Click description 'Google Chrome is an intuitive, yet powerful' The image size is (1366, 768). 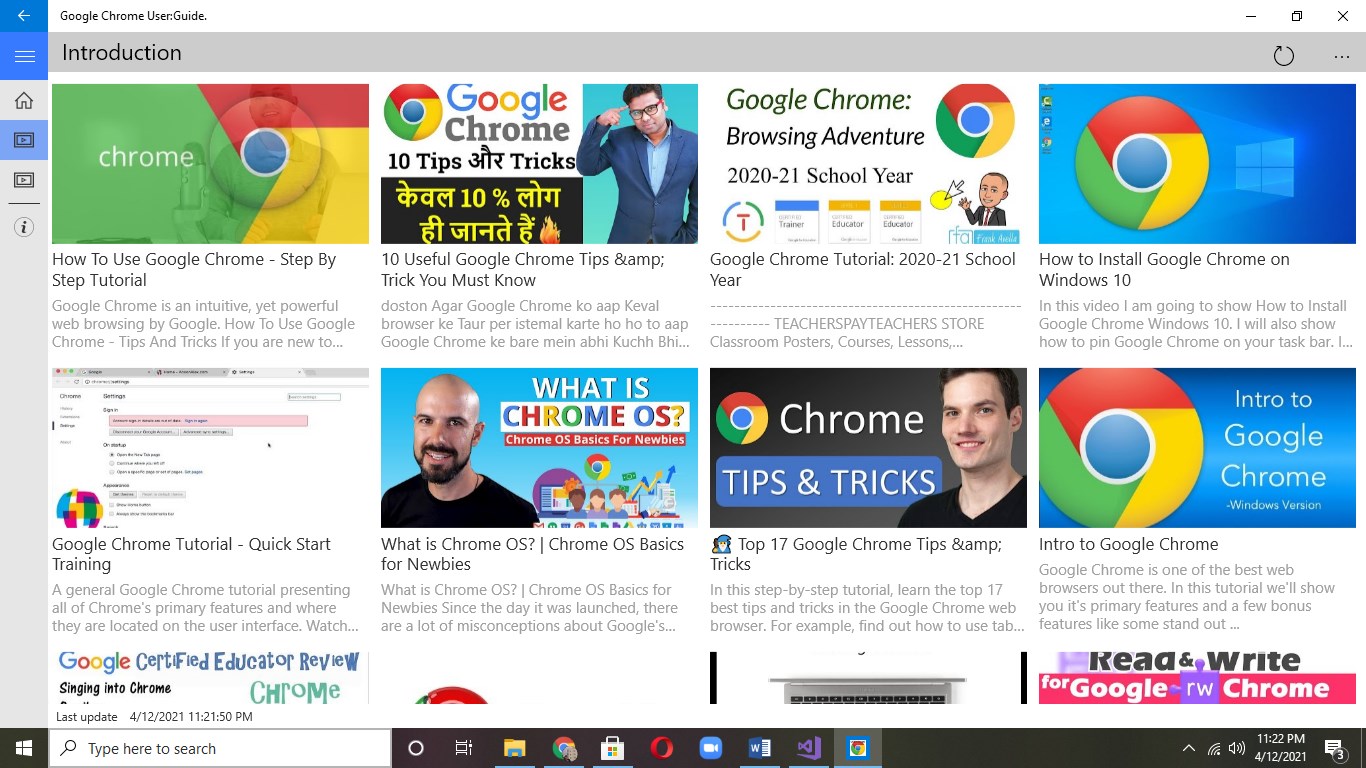click(203, 324)
